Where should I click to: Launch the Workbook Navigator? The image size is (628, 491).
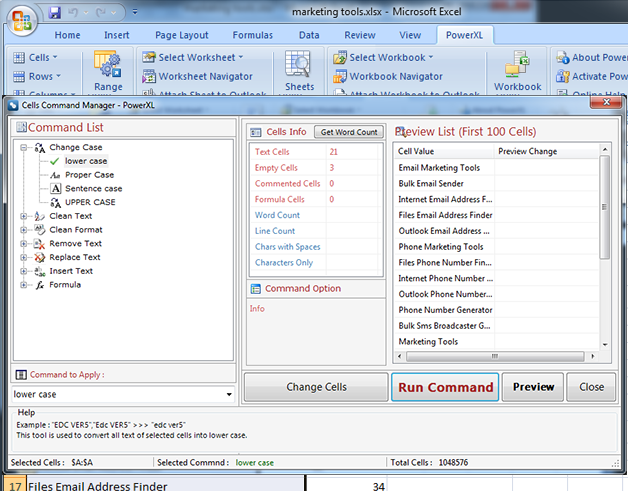388,76
